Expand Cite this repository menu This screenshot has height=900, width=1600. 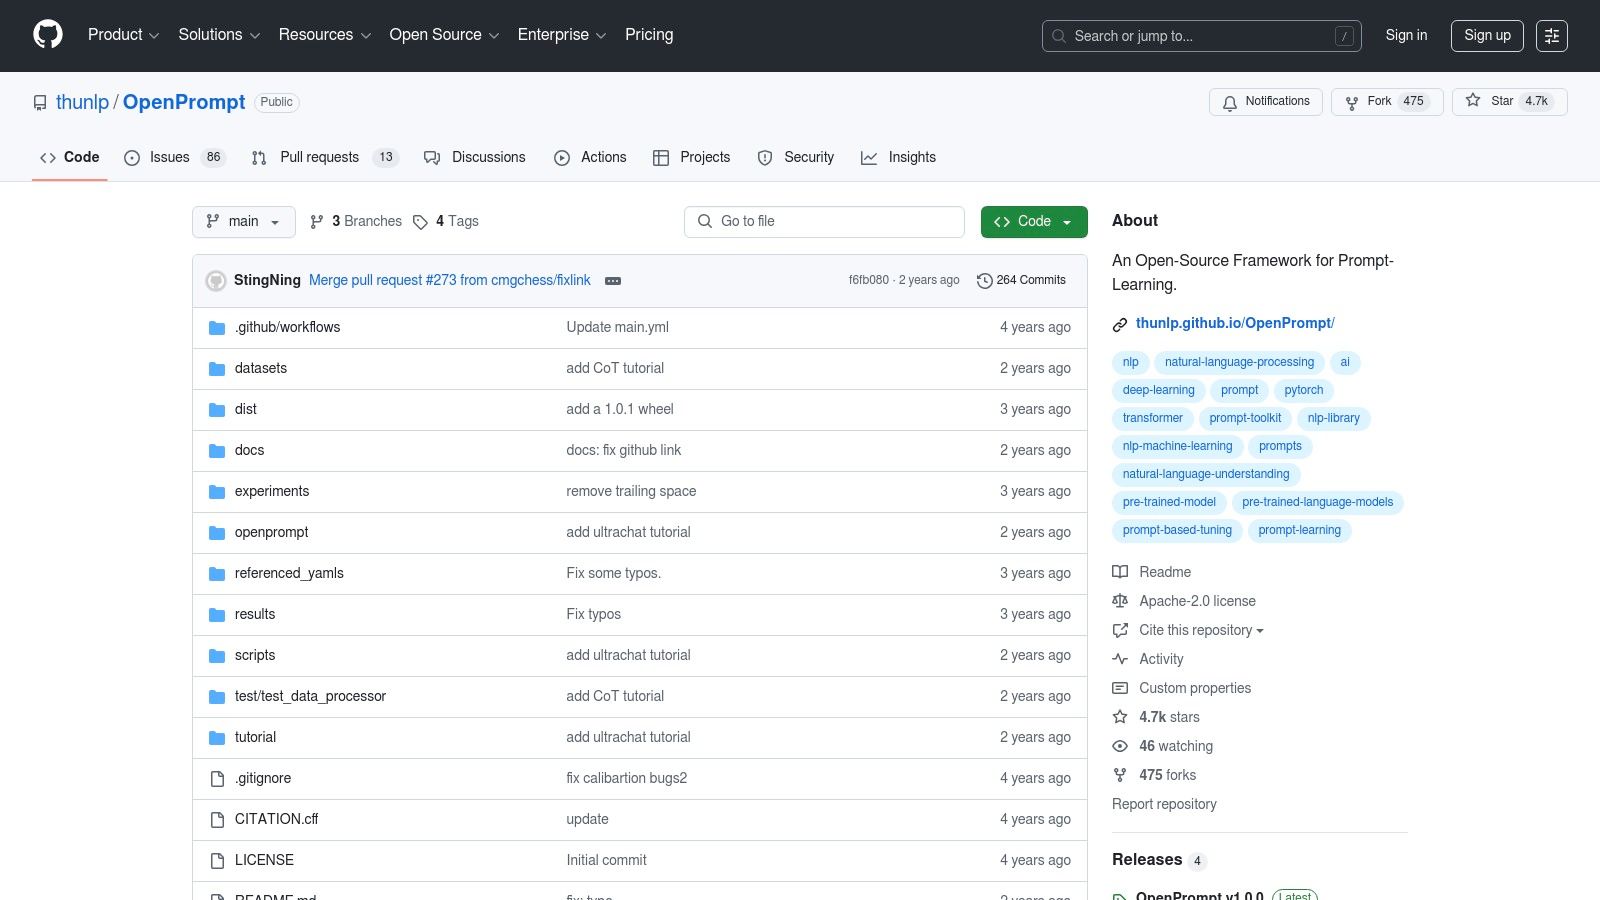(1200, 630)
